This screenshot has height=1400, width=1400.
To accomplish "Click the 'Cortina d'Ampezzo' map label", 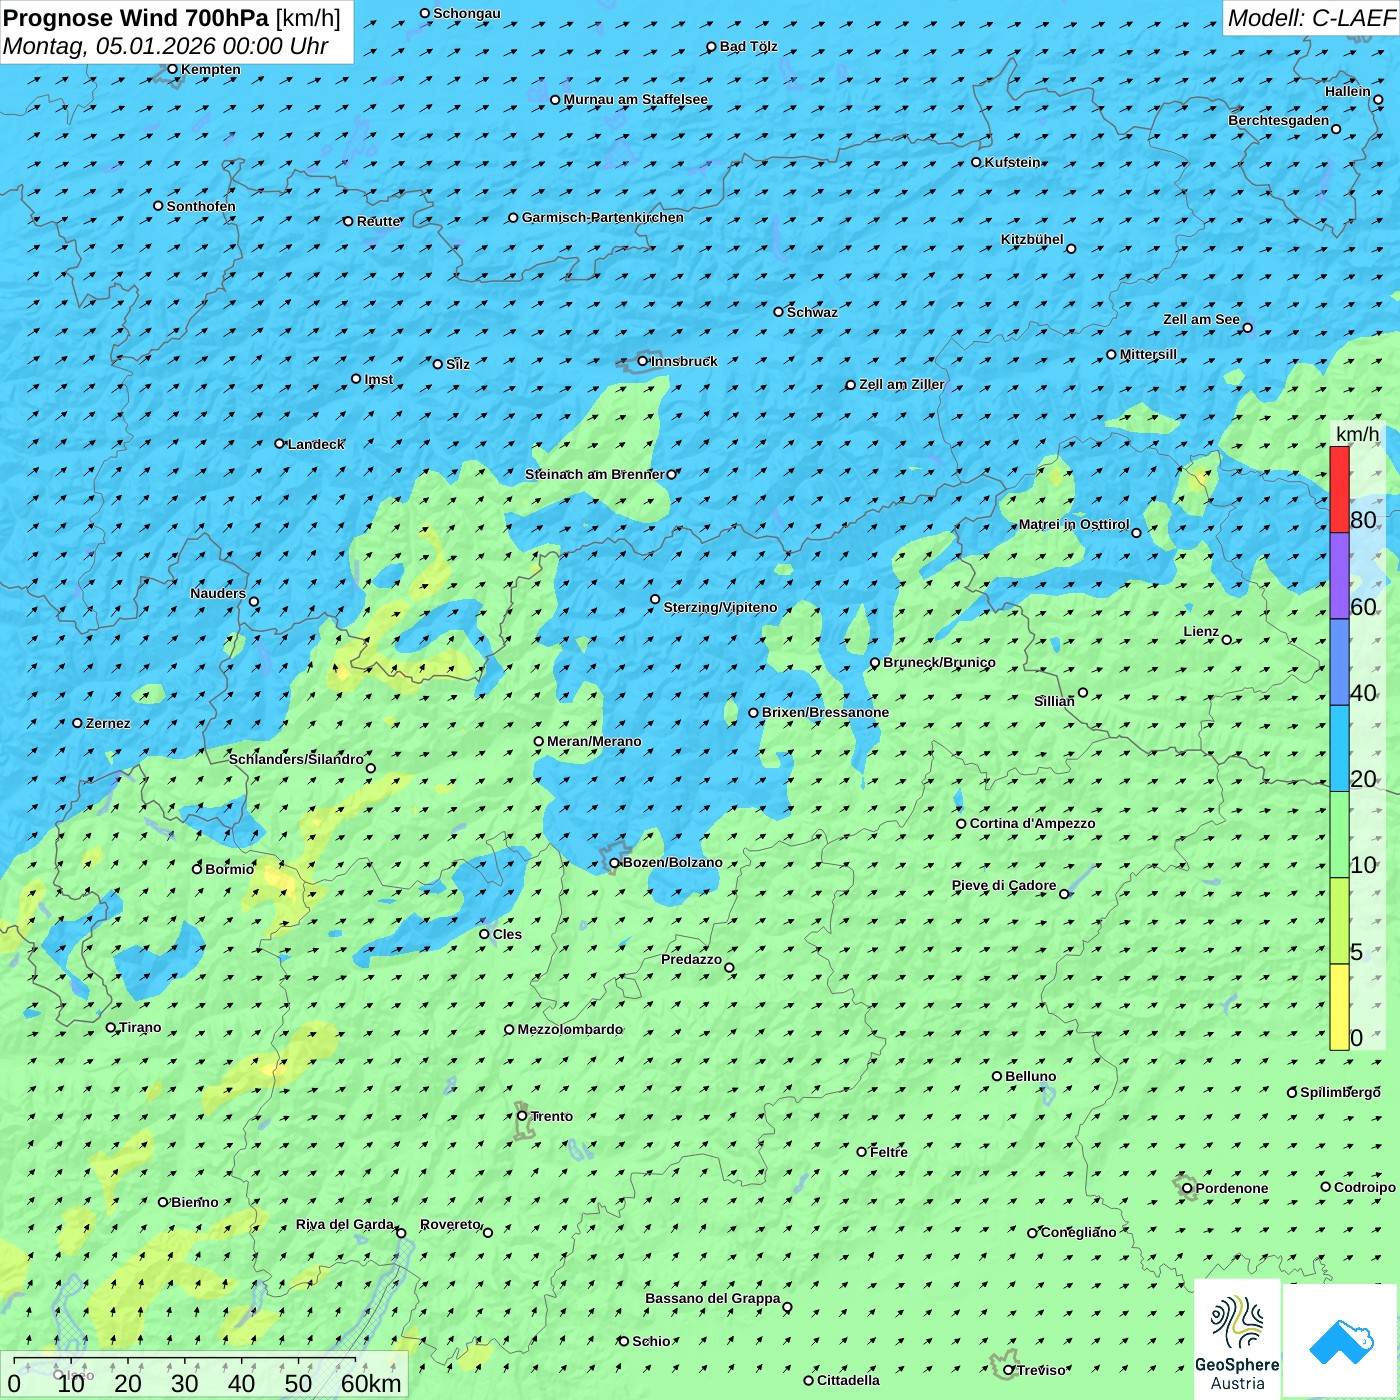I will click(1033, 823).
